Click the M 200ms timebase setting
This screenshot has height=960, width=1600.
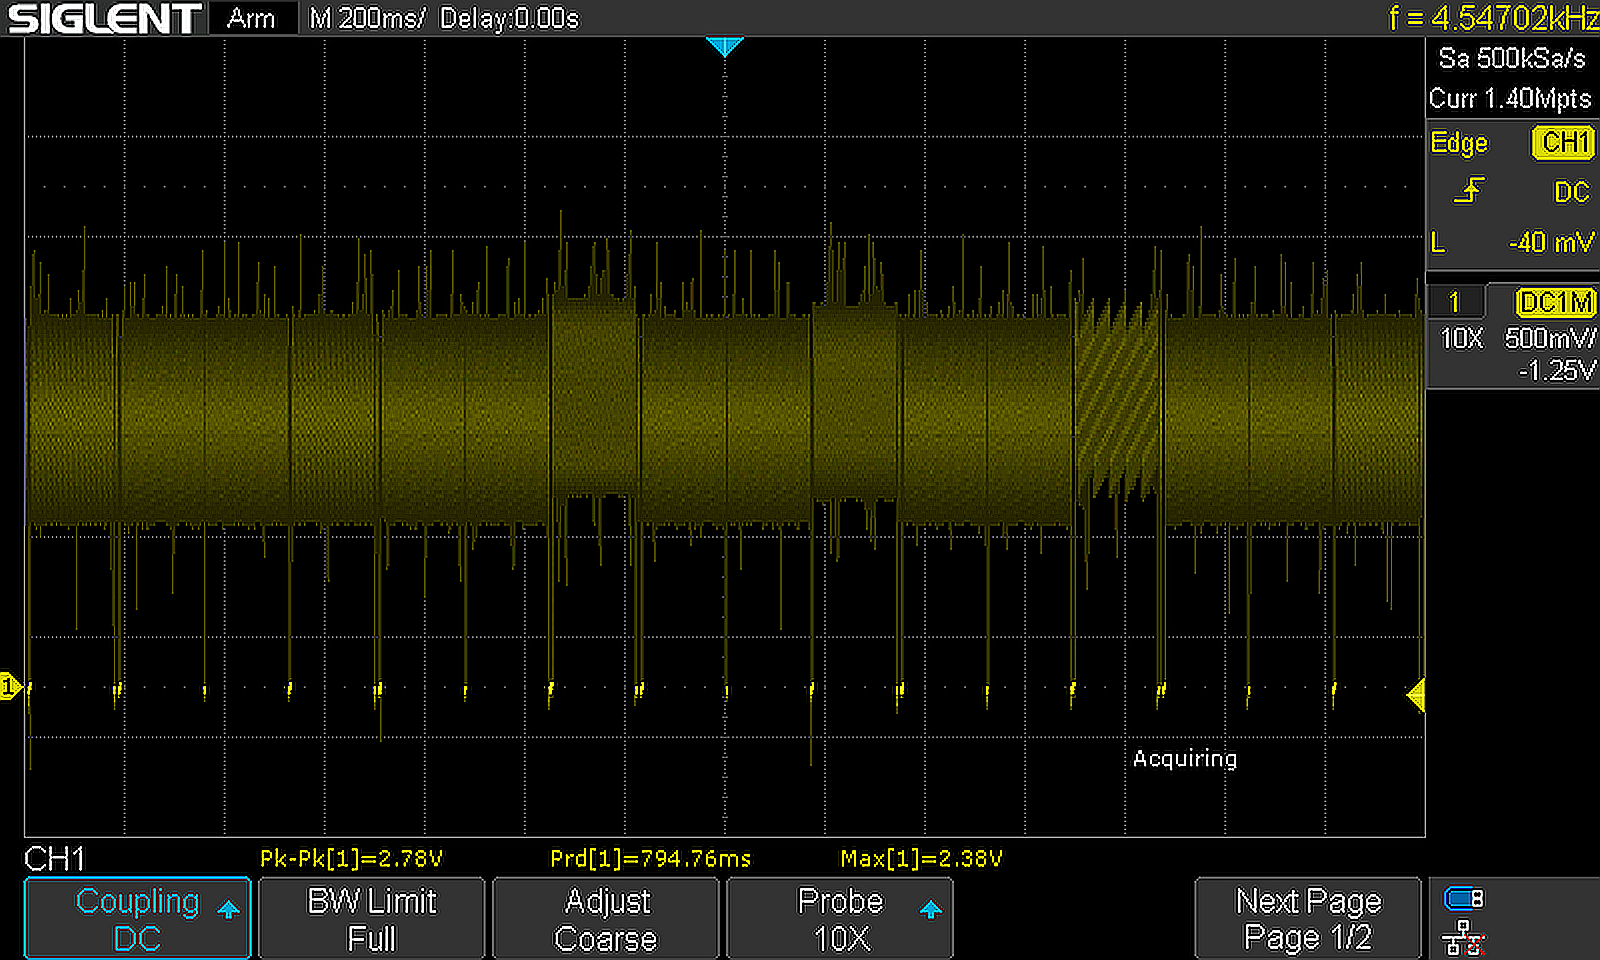click(x=367, y=18)
